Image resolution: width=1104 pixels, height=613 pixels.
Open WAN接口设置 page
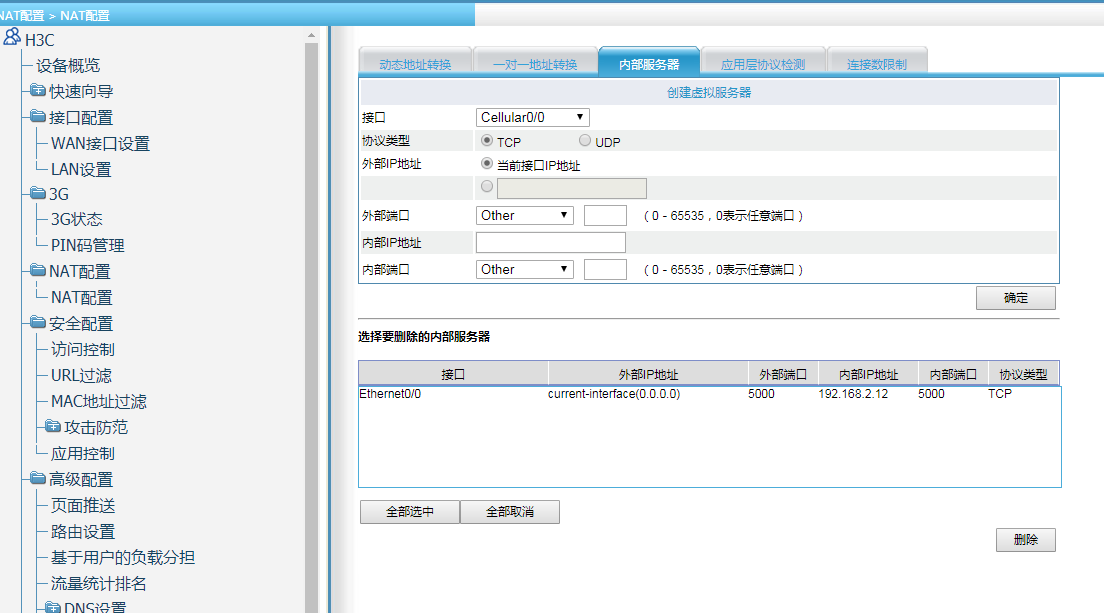[100, 144]
